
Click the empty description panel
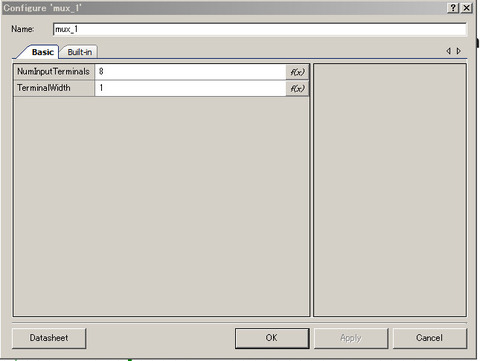pyautogui.click(x=390, y=190)
